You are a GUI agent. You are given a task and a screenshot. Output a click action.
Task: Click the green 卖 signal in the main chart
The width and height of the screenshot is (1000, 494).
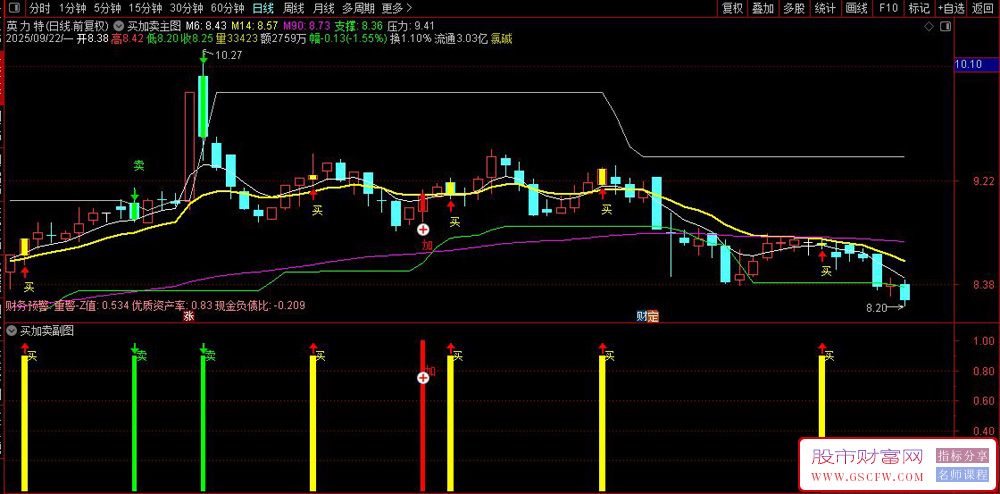[138, 166]
